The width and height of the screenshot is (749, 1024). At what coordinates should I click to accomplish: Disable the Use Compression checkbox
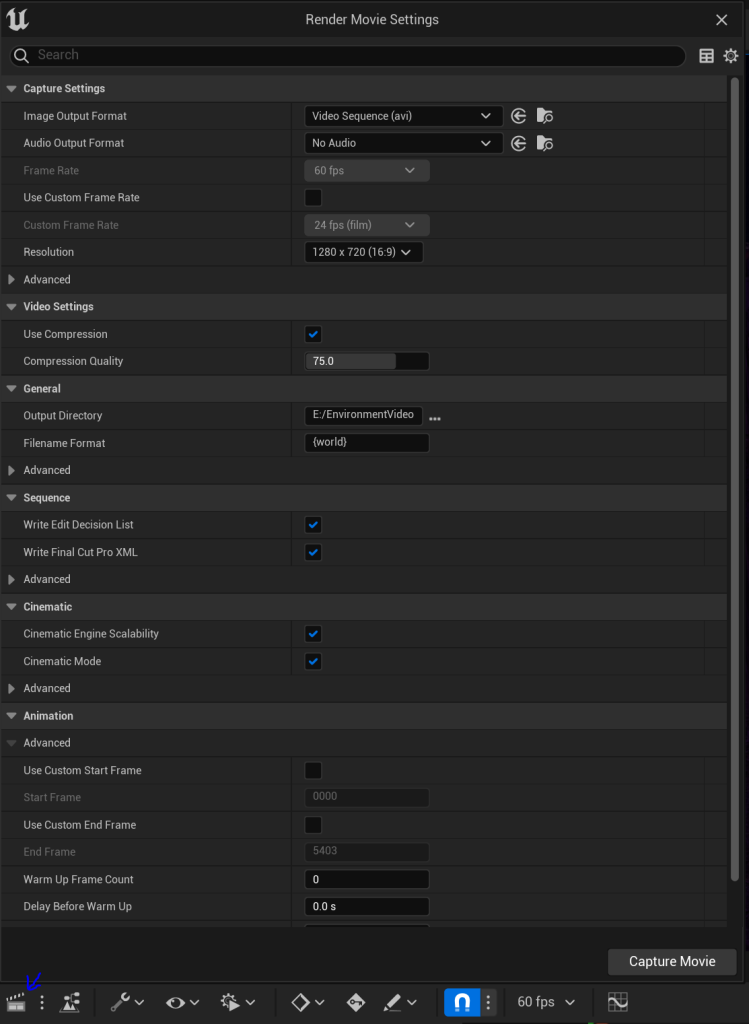313,334
